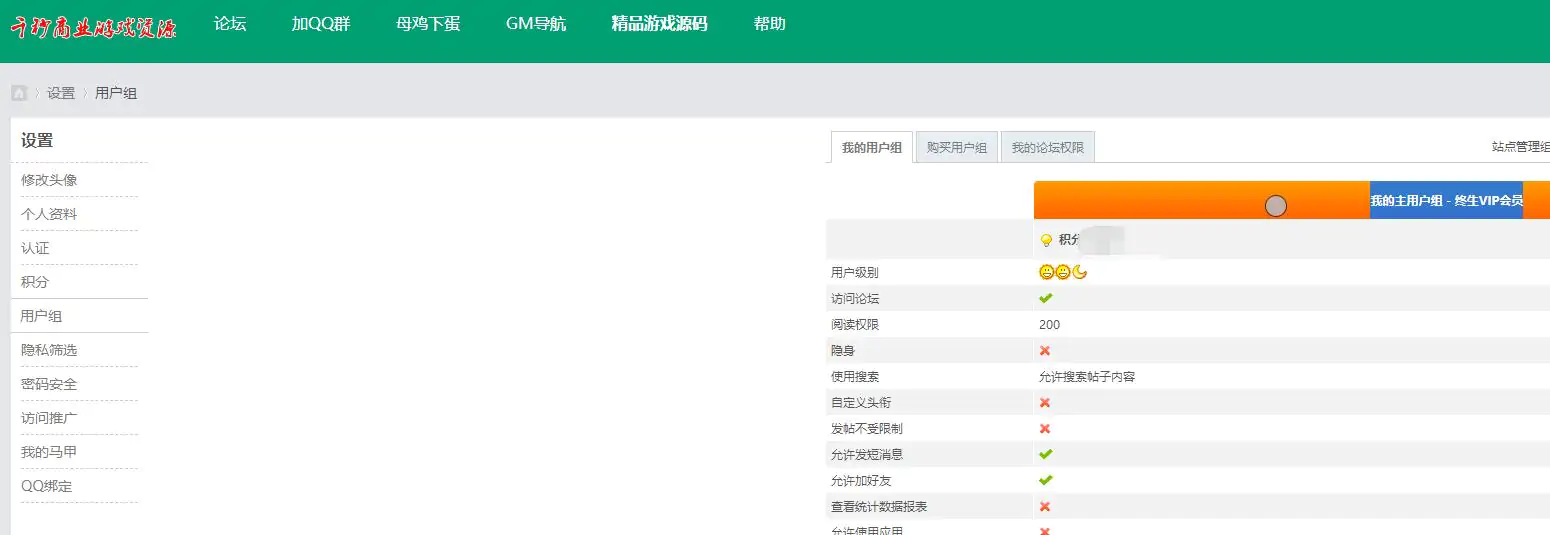
Task: Click red cross in 发帖不受限制 row
Action: coord(1045,428)
